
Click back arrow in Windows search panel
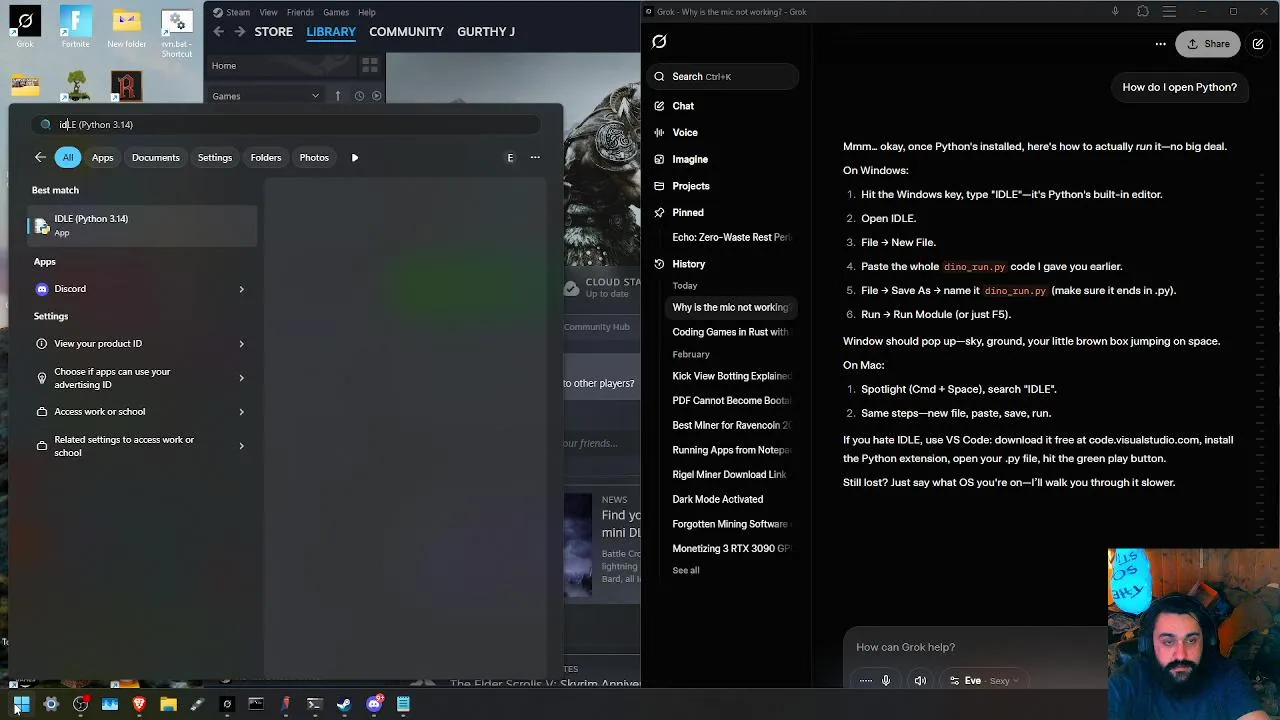[40, 157]
